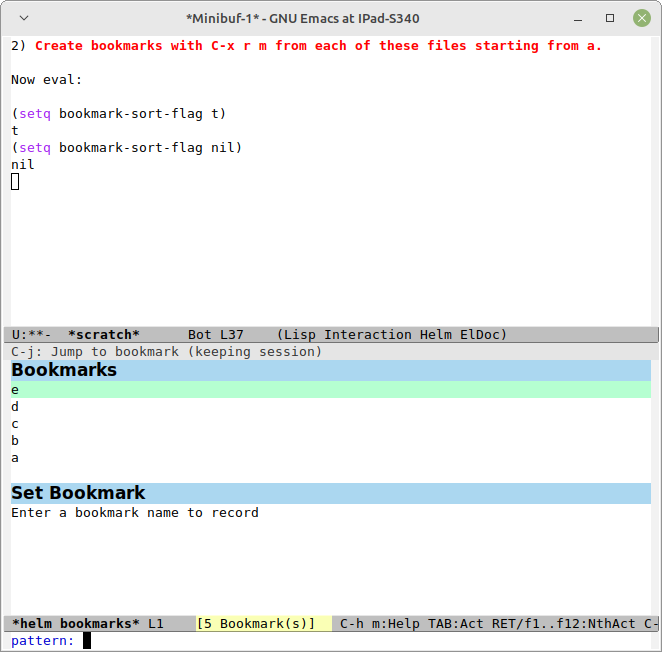Click '*helm bookmarks*' in Helm mode line
Image resolution: width=662 pixels, height=652 pixels.
coord(76,623)
